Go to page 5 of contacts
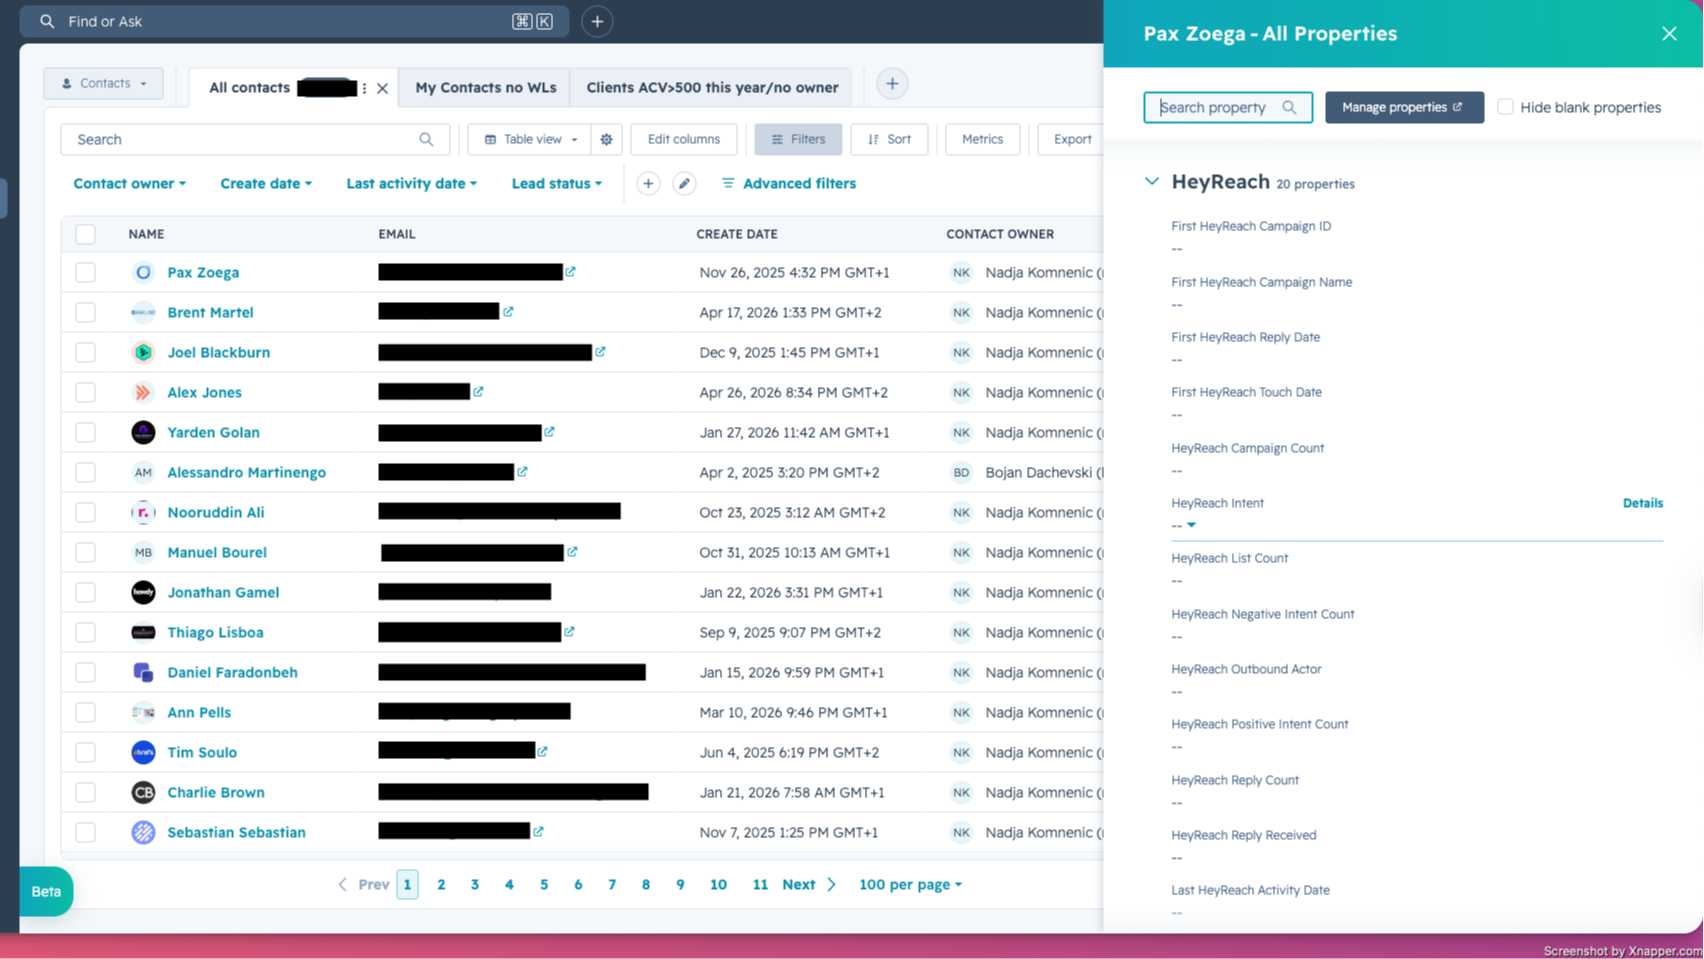Image resolution: width=1704 pixels, height=959 pixels. tap(544, 885)
